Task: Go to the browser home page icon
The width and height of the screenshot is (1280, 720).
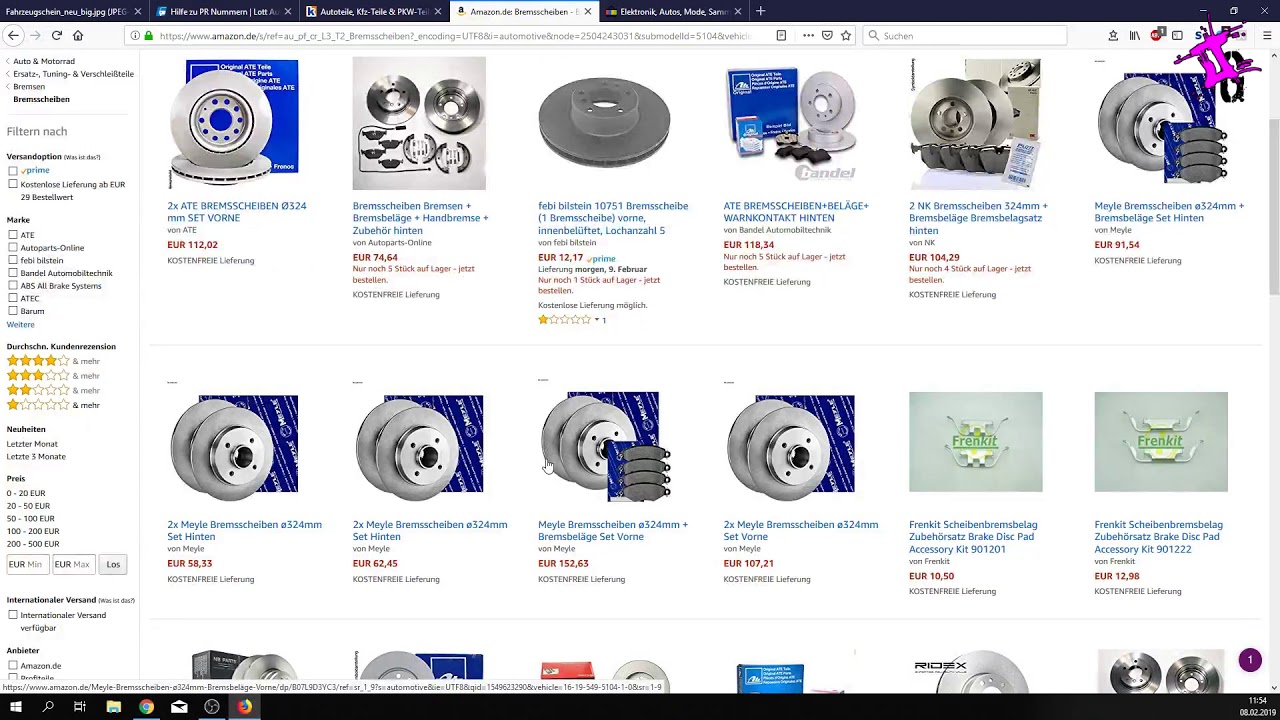Action: pos(78,36)
